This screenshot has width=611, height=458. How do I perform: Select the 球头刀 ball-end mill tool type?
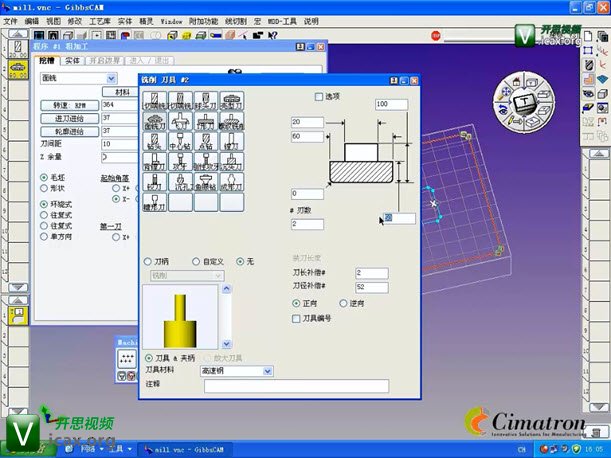[x=206, y=101]
